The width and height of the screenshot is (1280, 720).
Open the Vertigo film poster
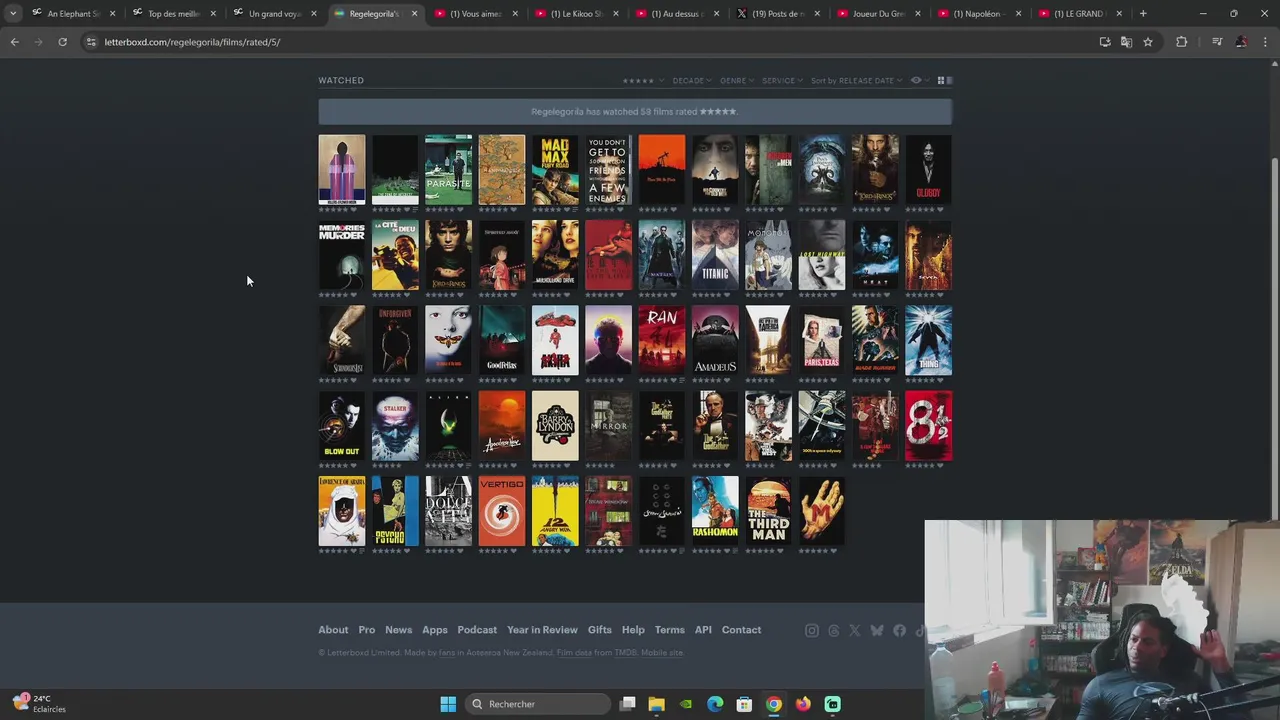pos(502,511)
